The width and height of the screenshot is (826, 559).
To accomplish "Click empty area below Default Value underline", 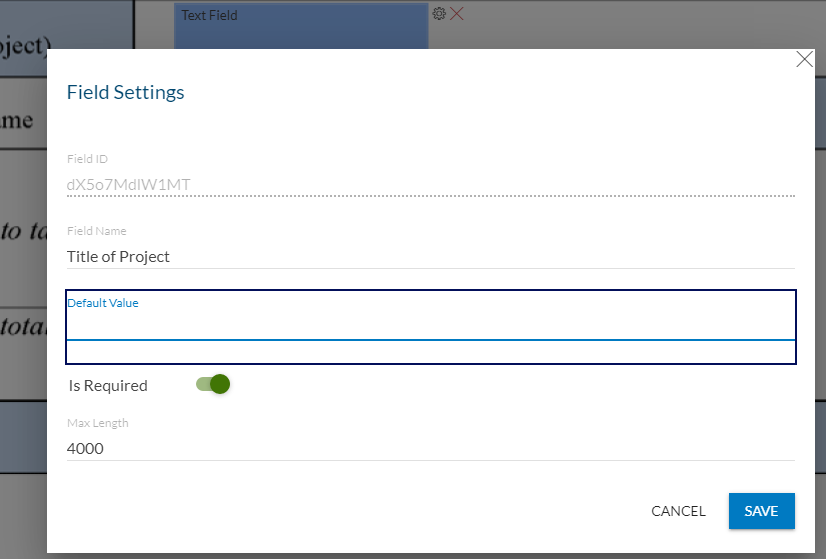I will [430, 352].
